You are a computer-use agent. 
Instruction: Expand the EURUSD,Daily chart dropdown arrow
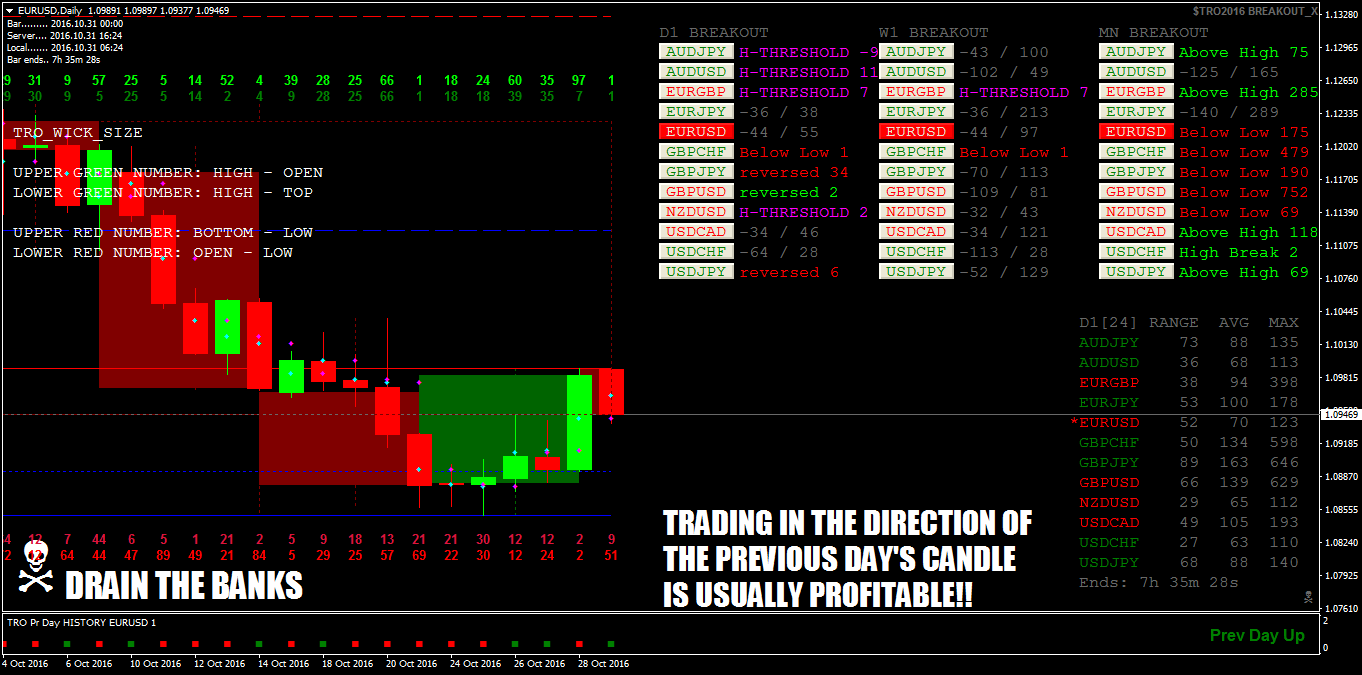(x=9, y=8)
